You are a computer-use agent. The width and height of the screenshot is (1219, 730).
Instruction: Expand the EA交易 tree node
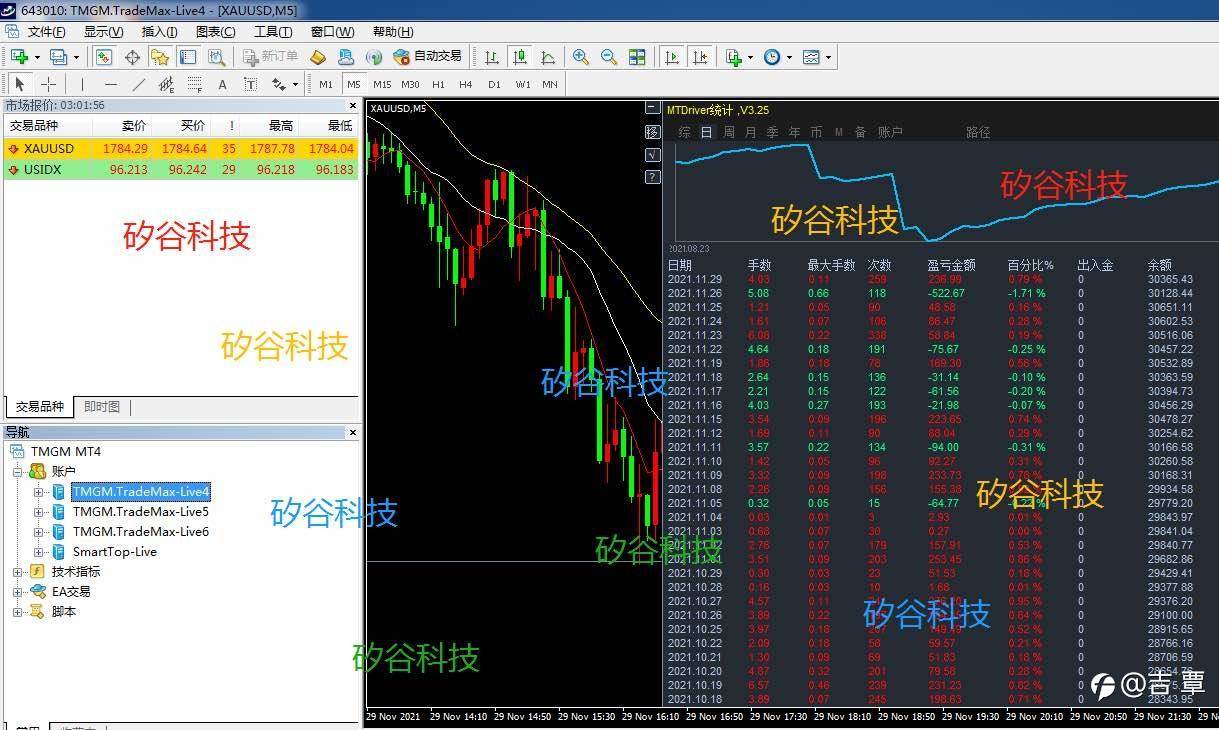(x=18, y=592)
